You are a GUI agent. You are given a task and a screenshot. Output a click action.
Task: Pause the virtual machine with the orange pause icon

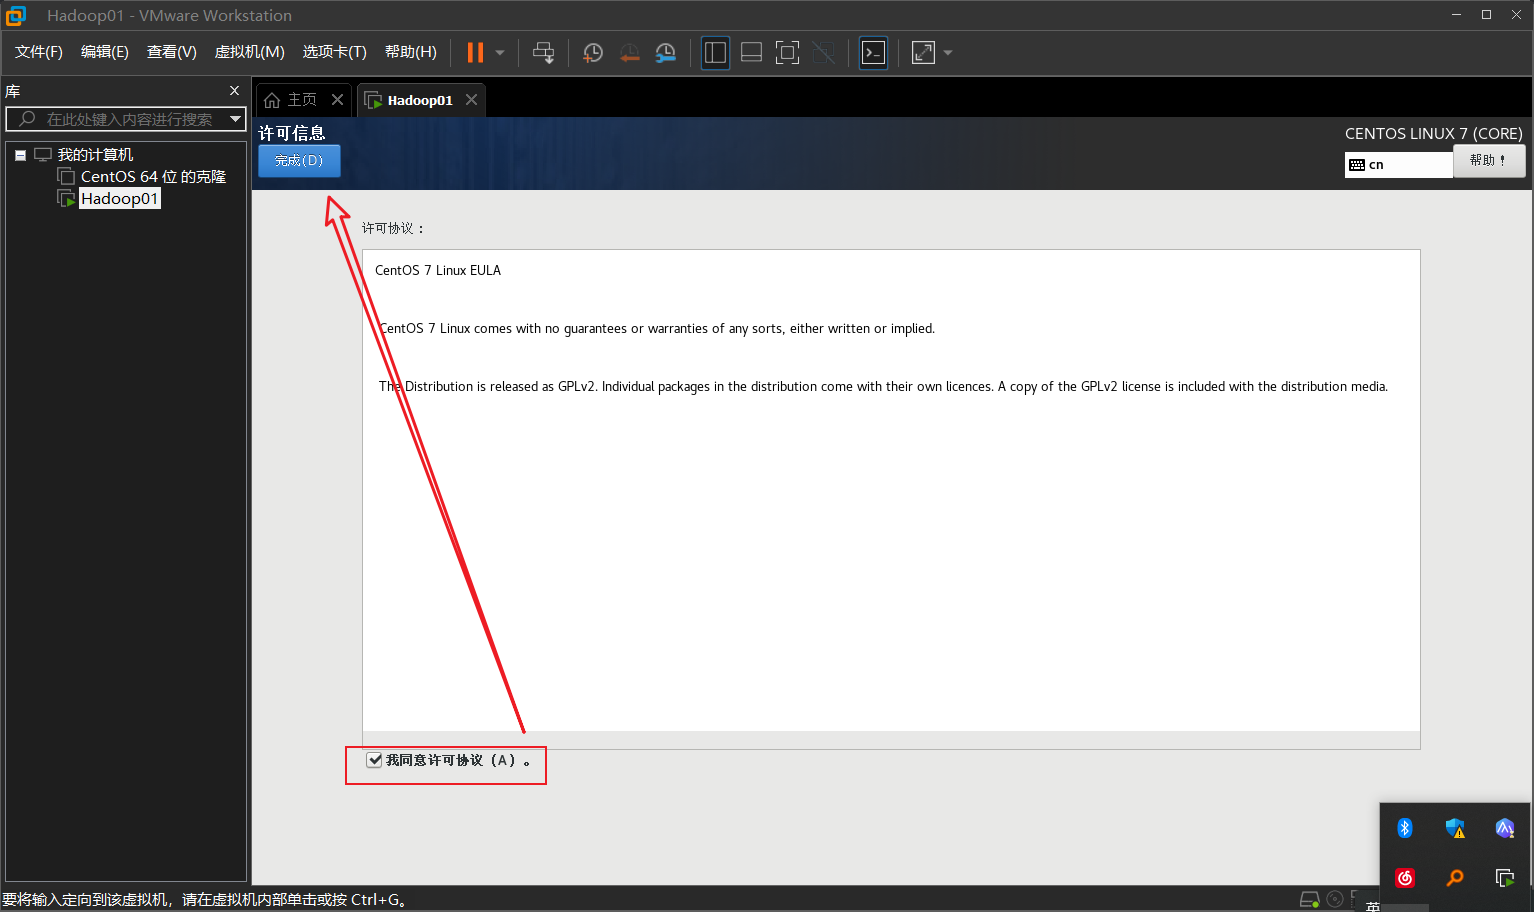(475, 52)
